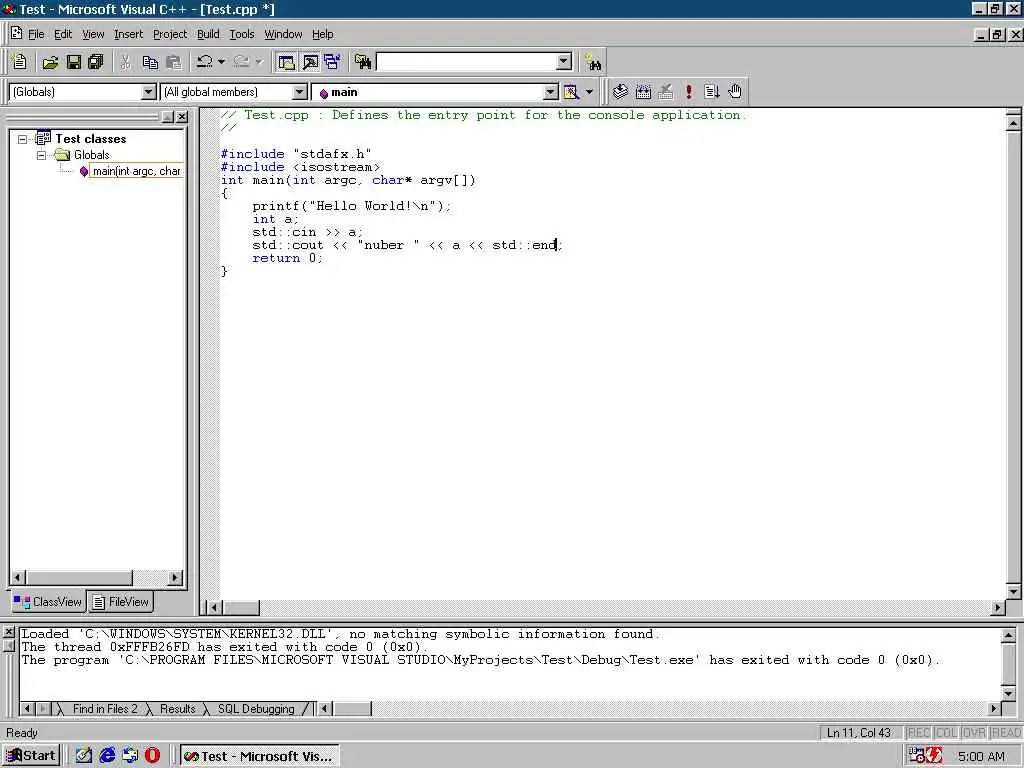This screenshot has height=768, width=1024.
Task: Click inside the Find text combo box
Action: [466, 62]
